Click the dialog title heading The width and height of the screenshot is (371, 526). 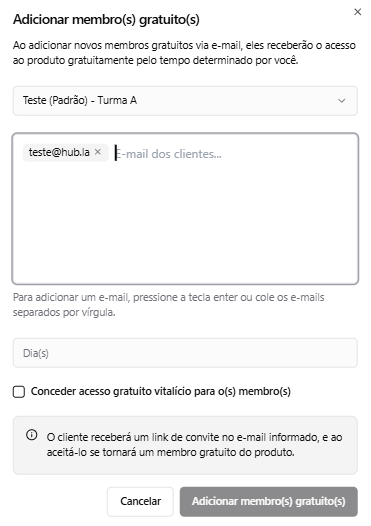pyautogui.click(x=106, y=19)
